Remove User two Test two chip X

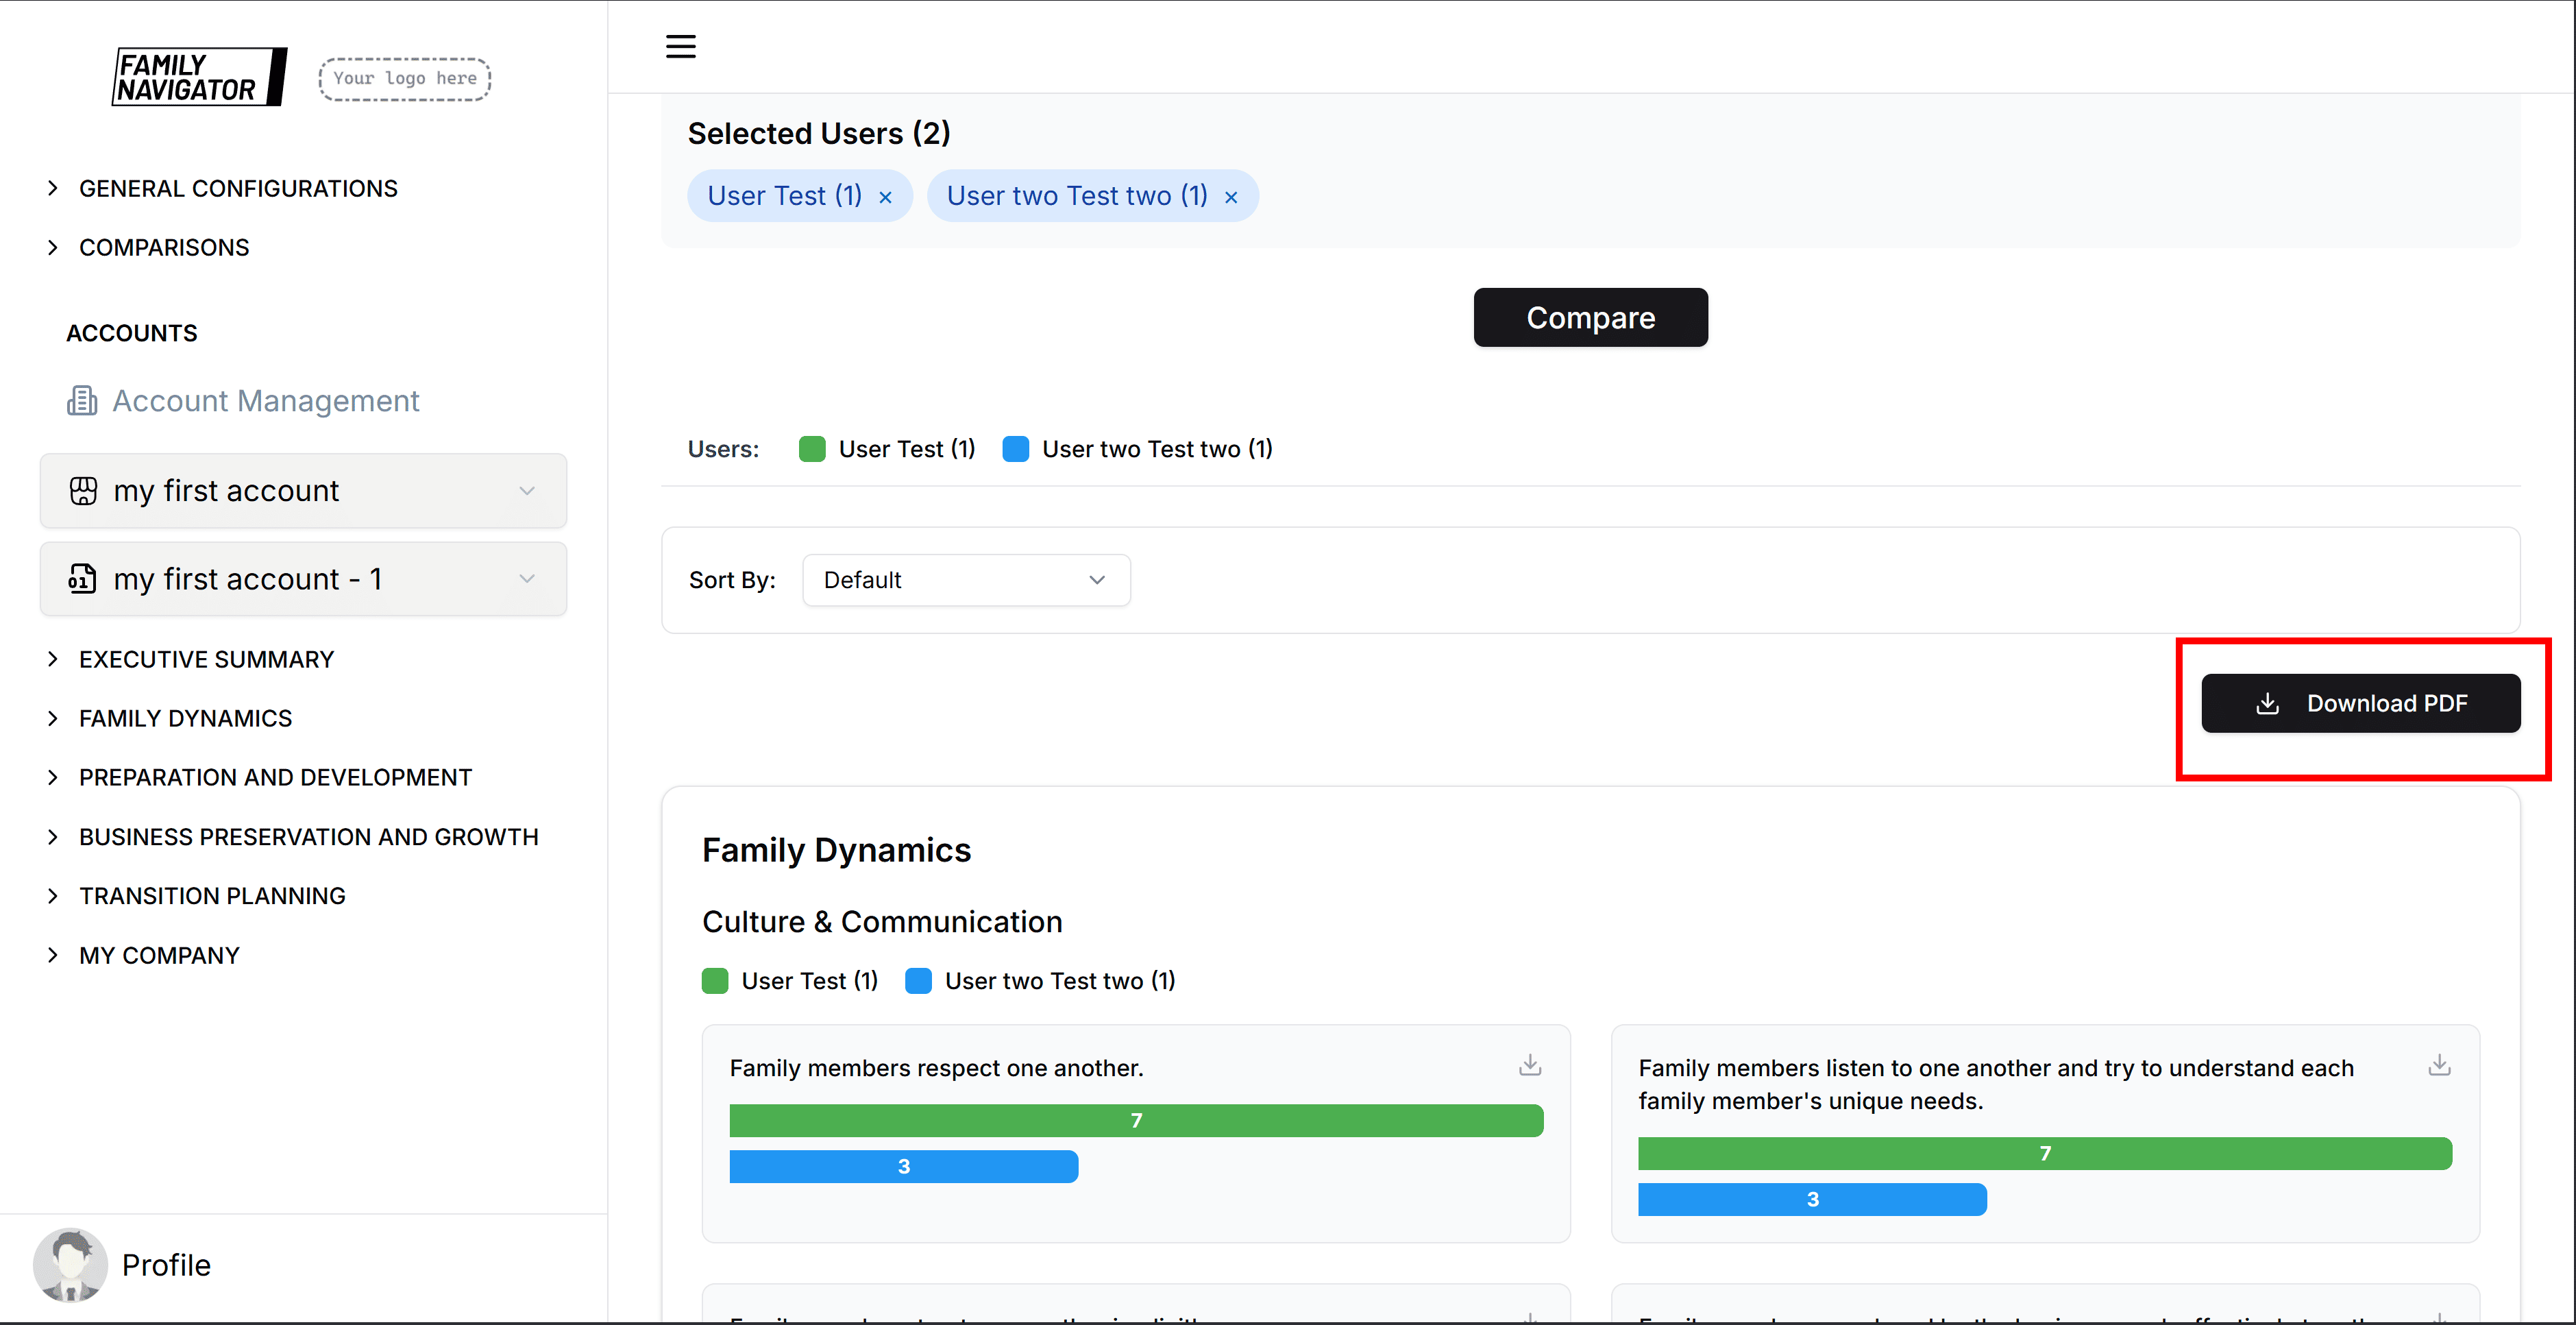coord(1231,198)
